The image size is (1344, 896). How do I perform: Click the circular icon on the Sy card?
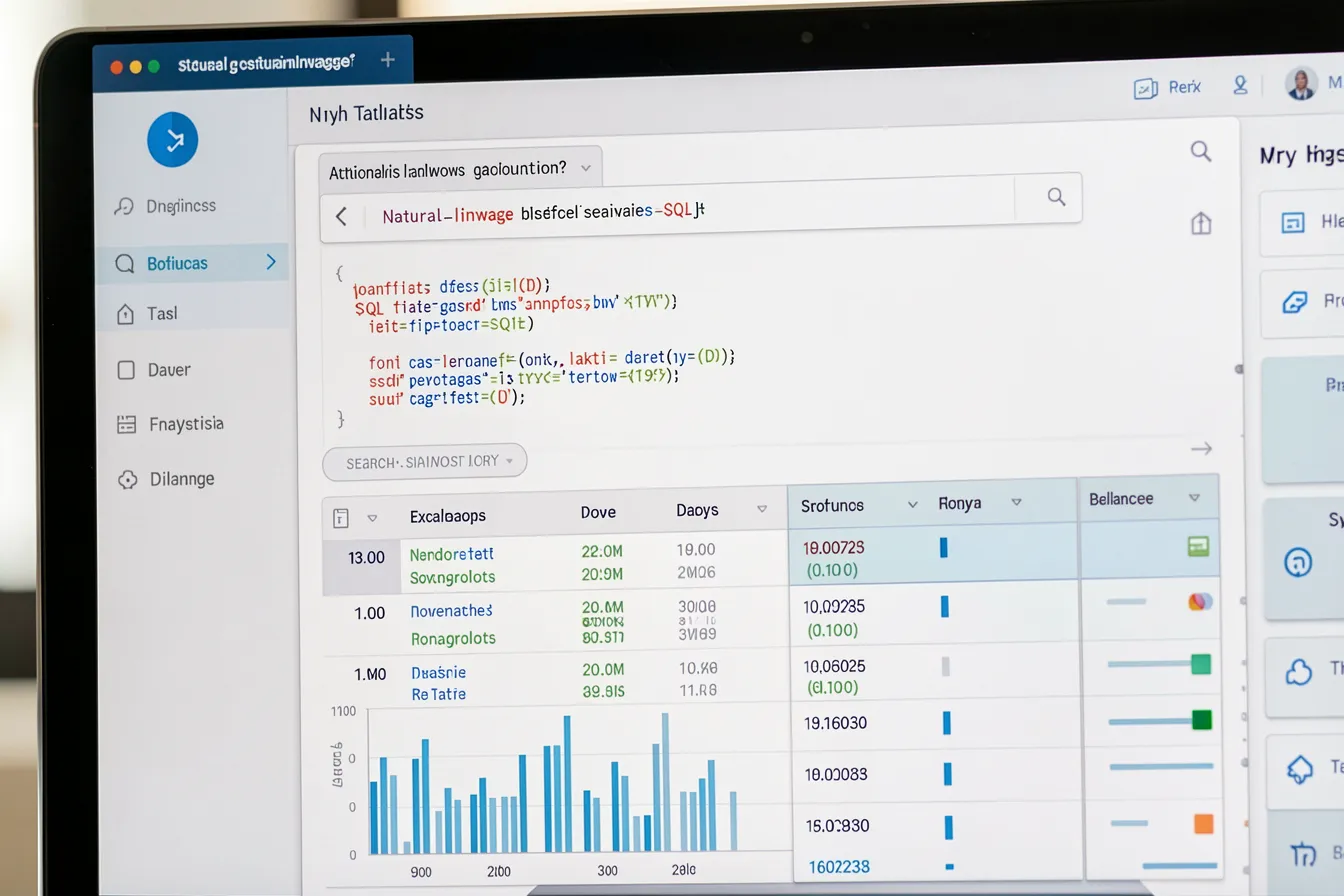[x=1297, y=562]
